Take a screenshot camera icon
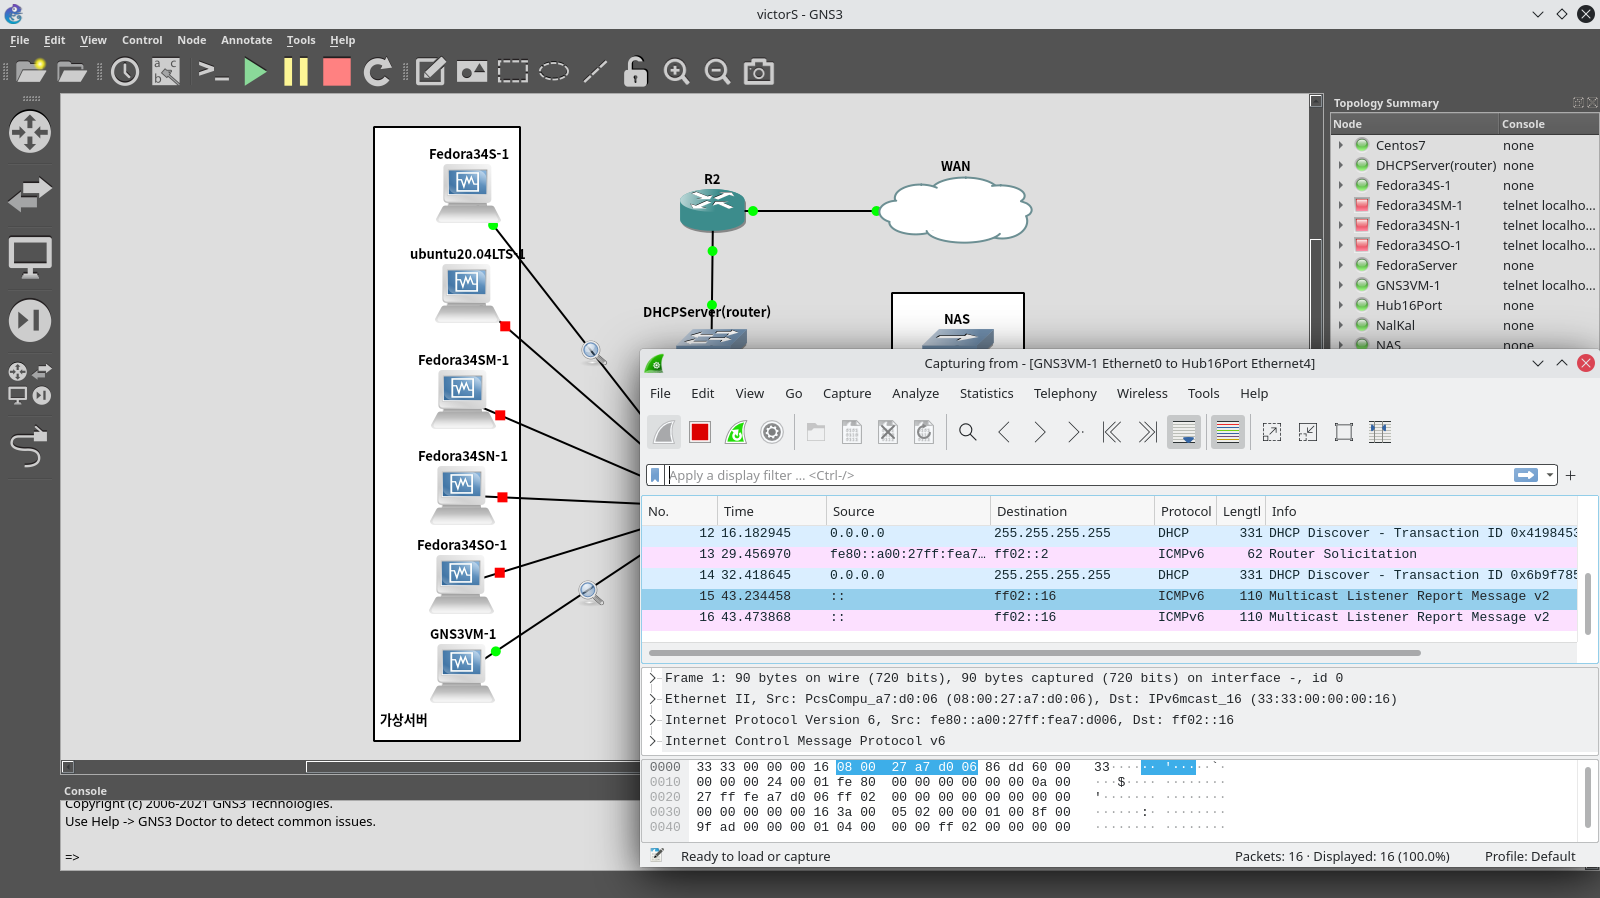The image size is (1600, 898). (x=759, y=72)
